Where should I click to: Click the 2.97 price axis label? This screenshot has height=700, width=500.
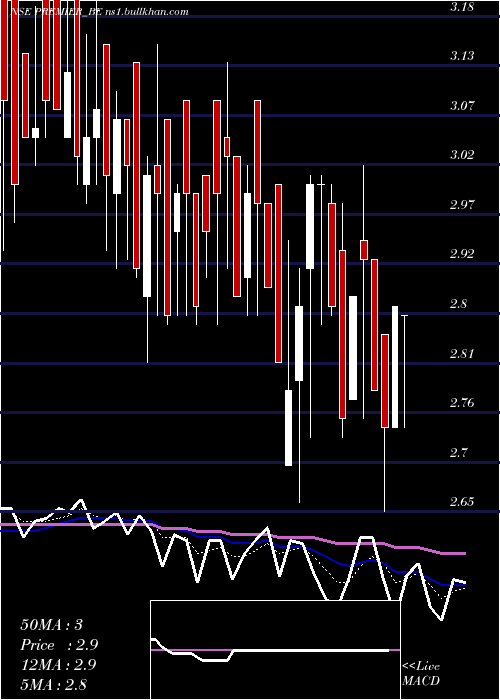point(462,205)
